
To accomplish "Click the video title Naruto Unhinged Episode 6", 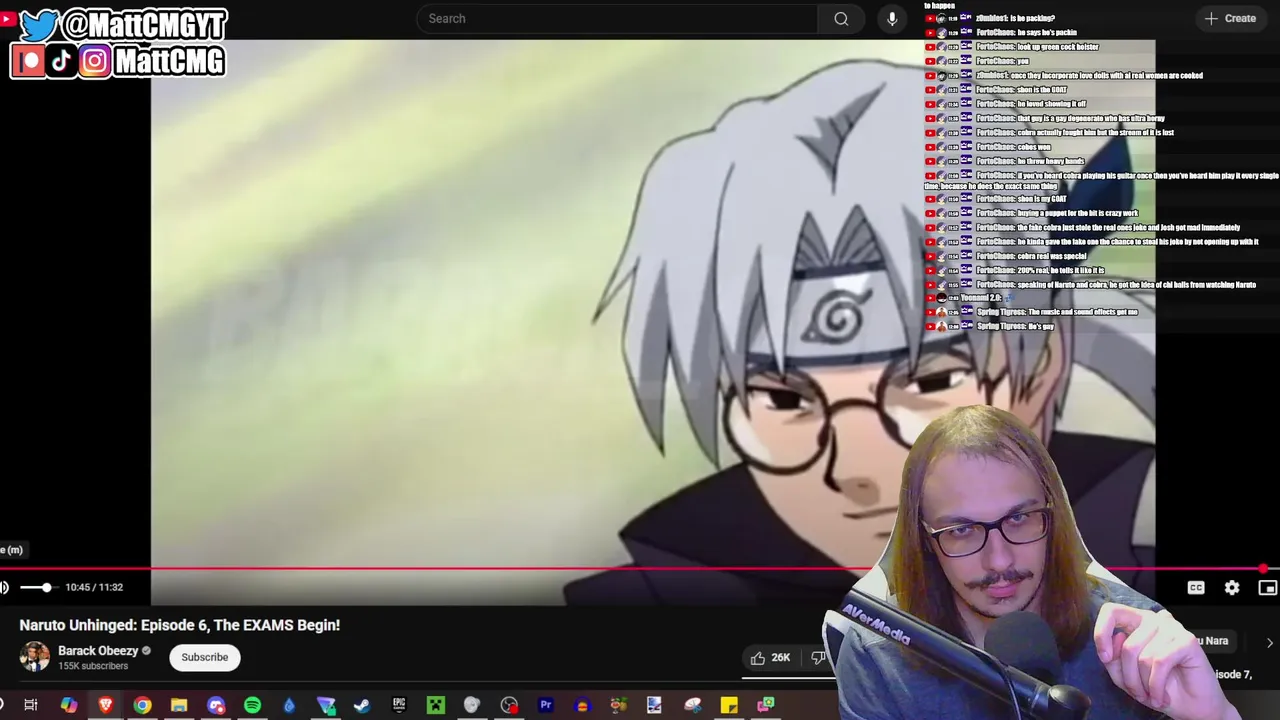I will click(x=180, y=625).
